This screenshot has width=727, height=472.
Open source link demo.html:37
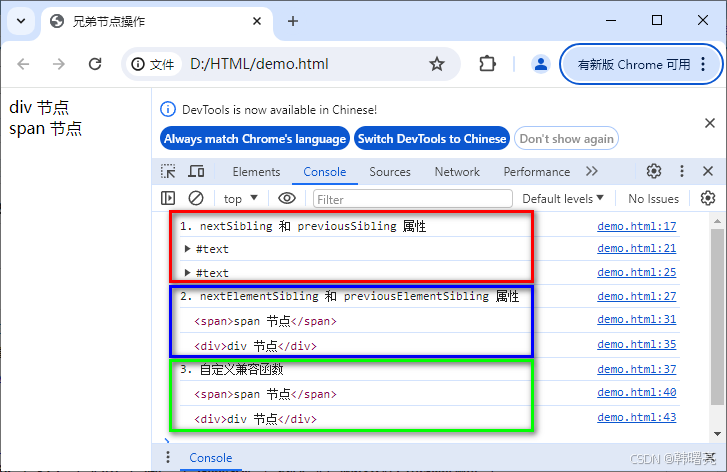637,369
